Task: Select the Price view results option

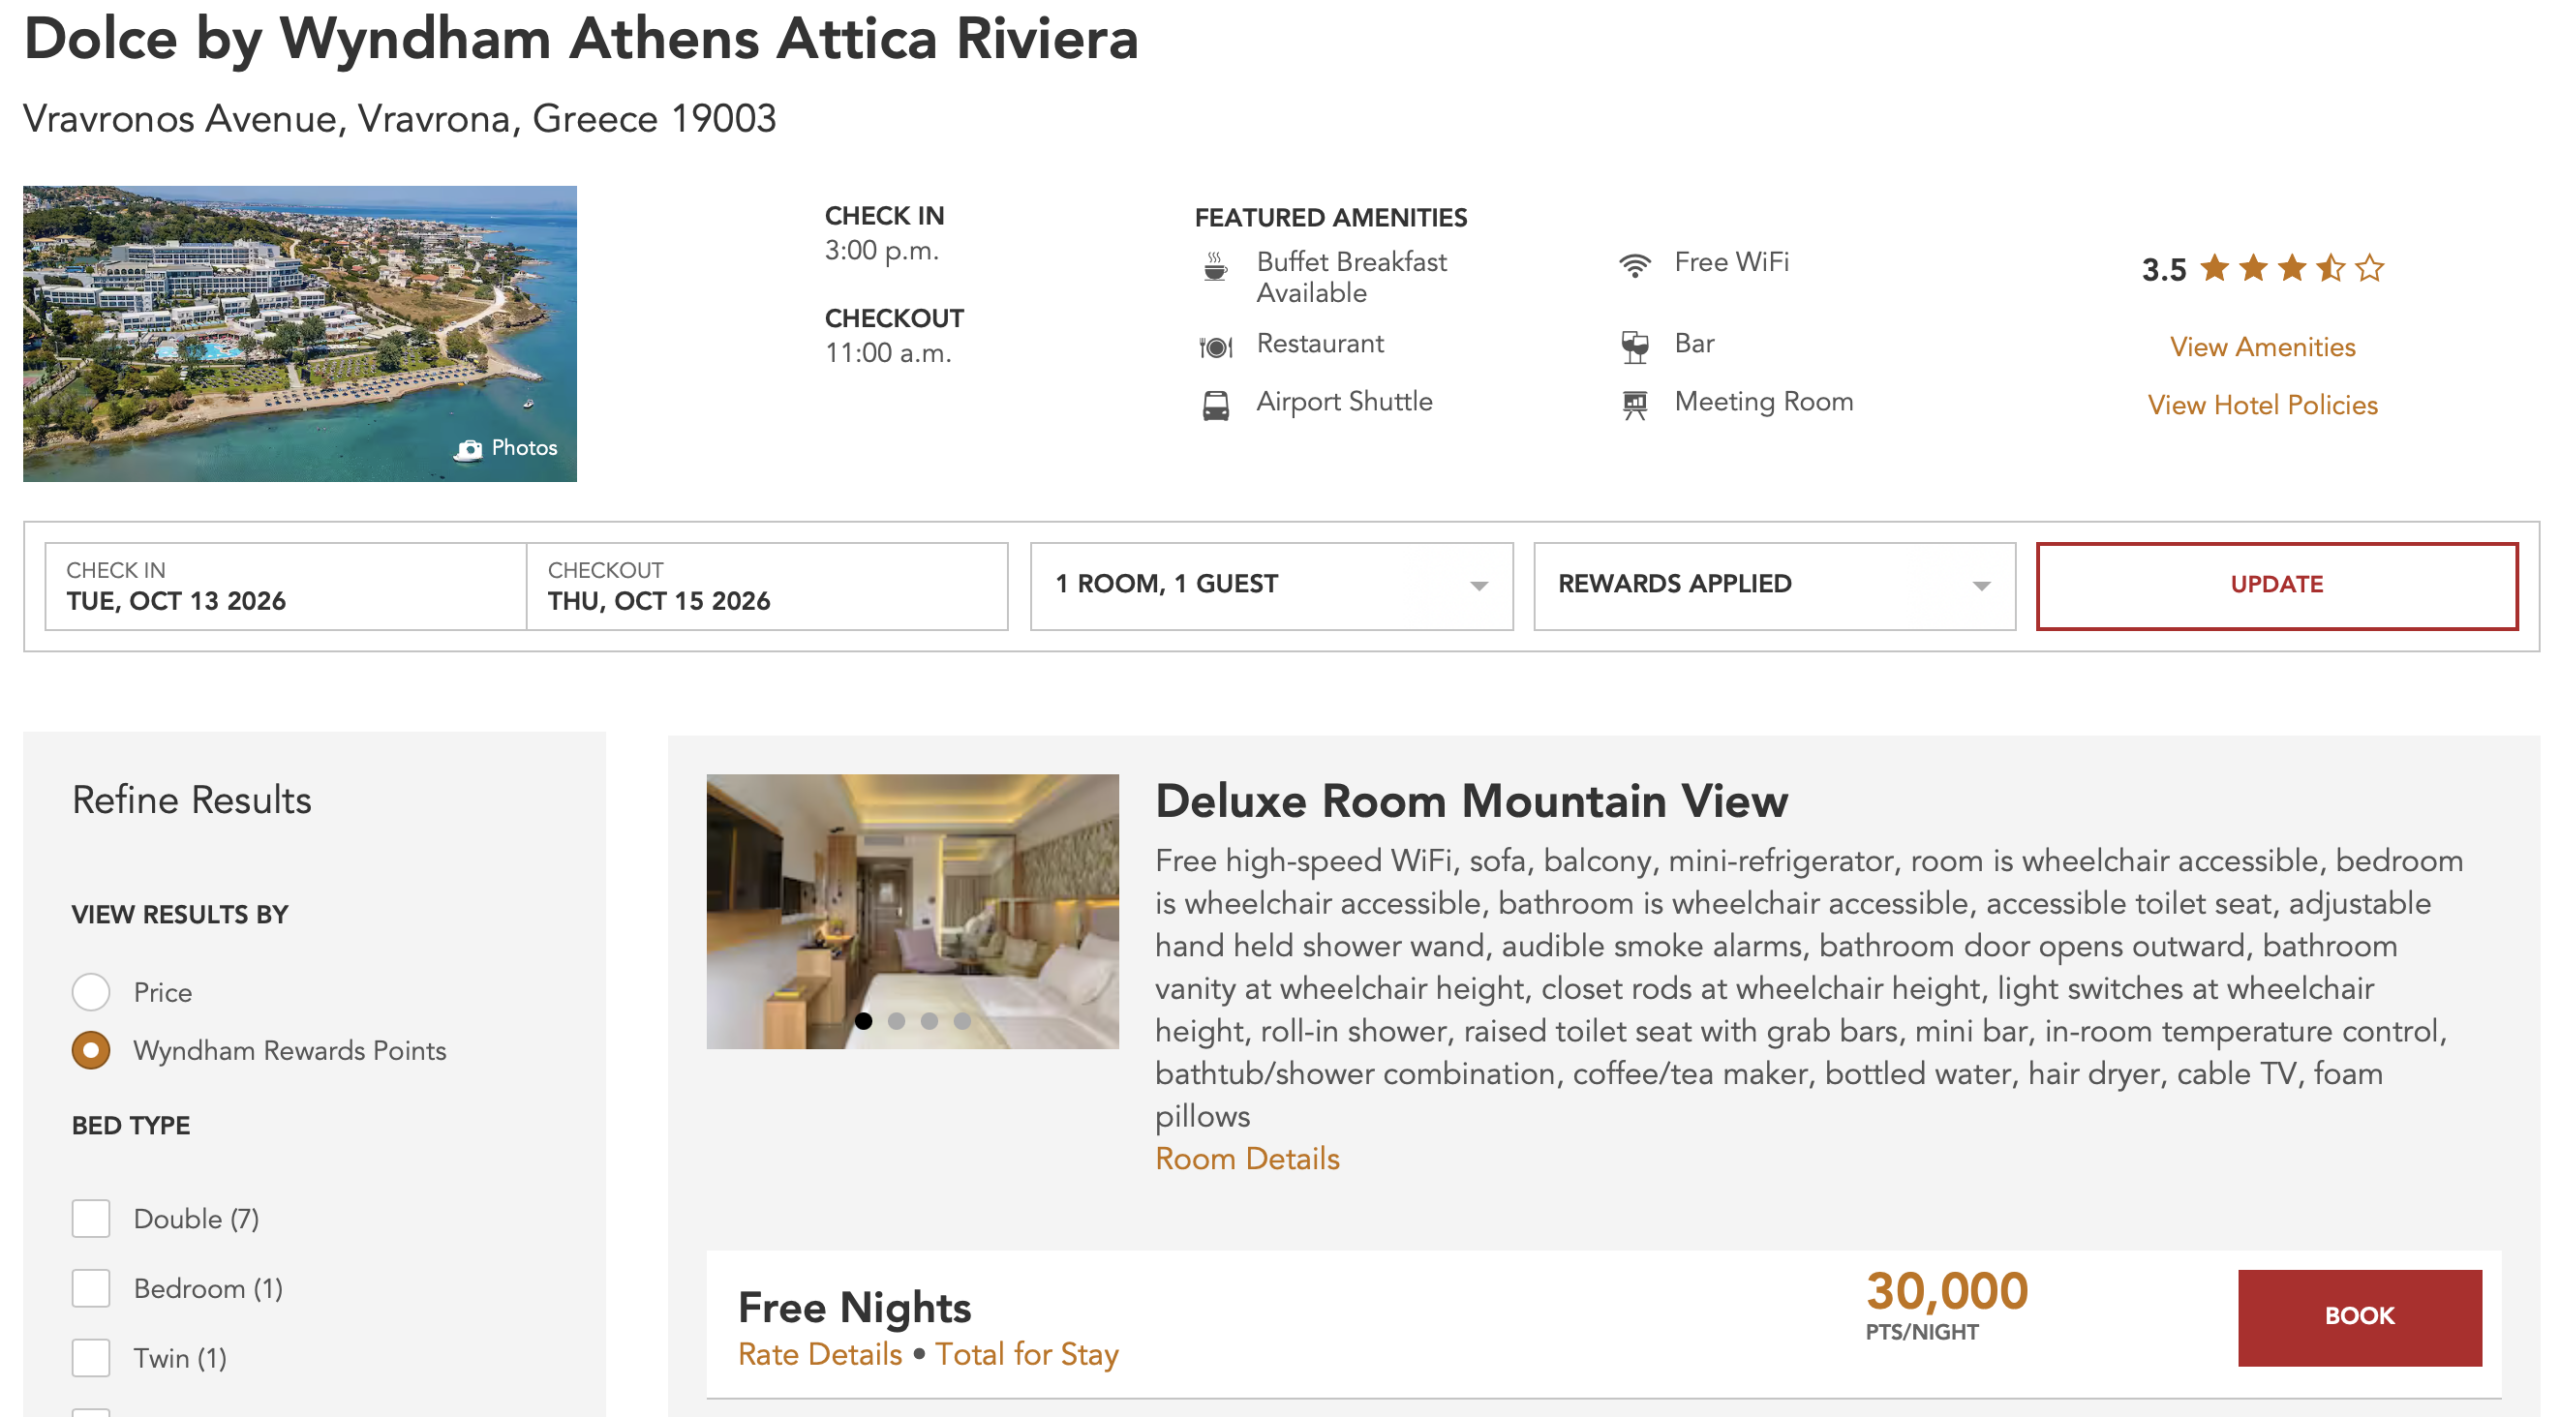Action: pos(92,992)
